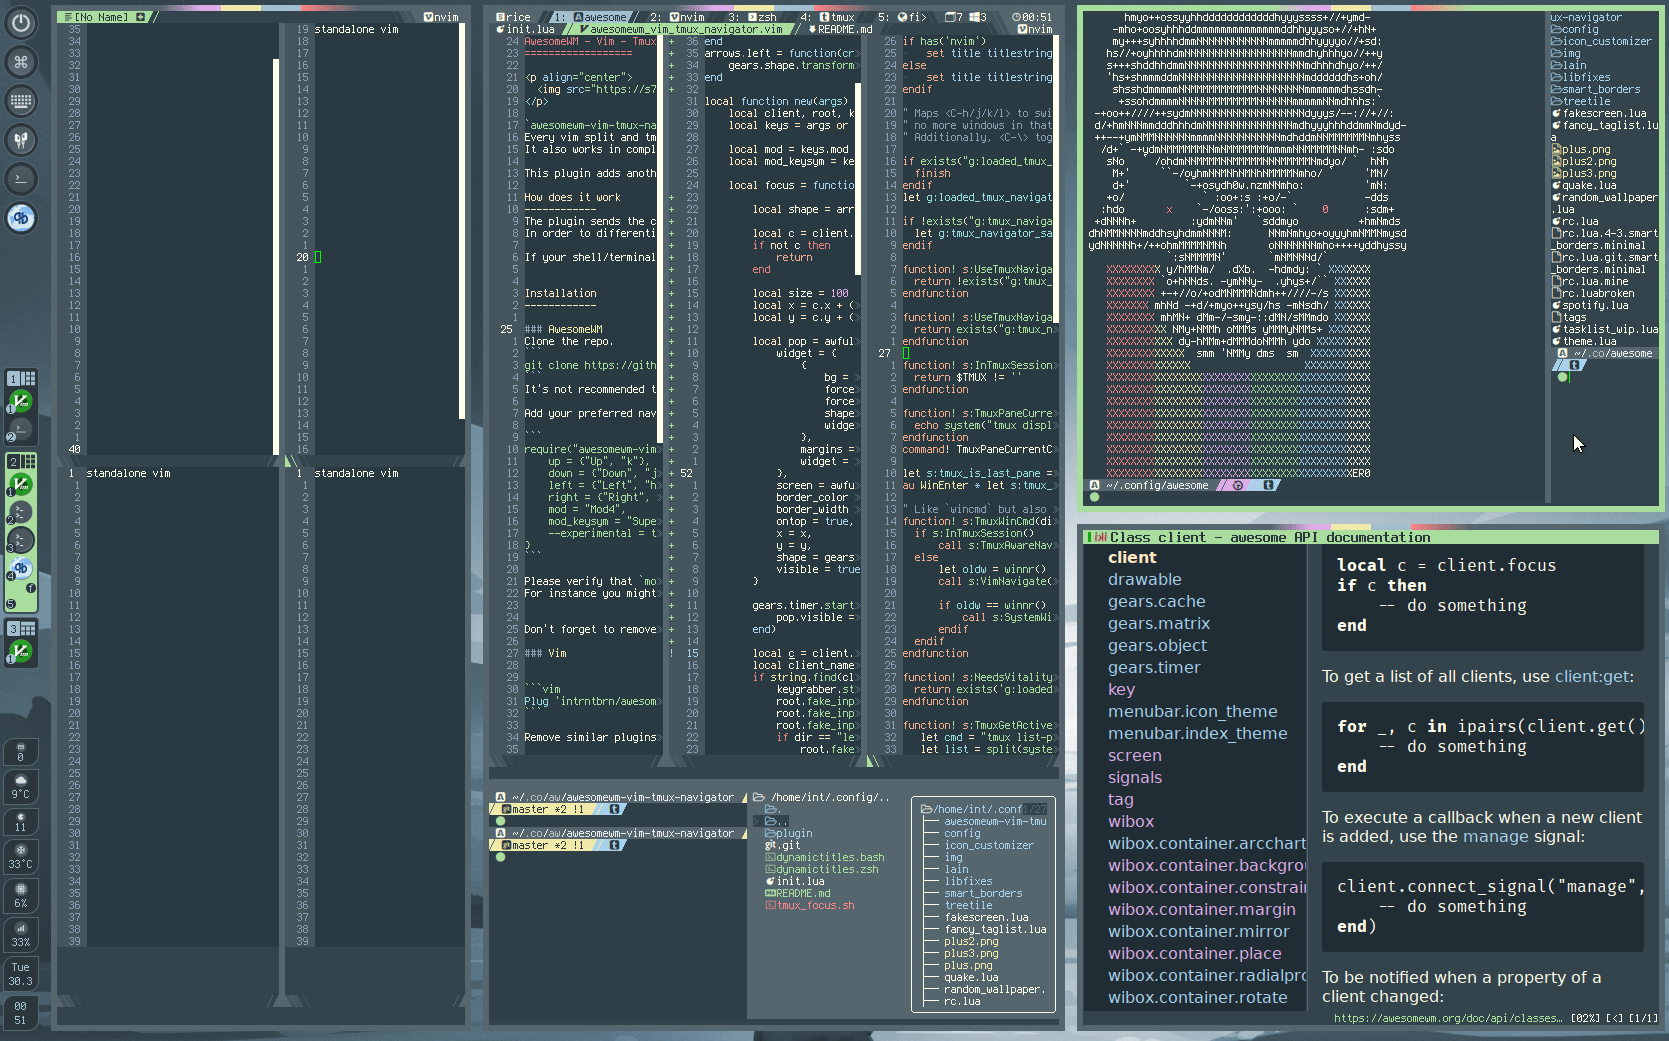1669x1041 pixels.
Task: Open the command key launcher icon
Action: click(21, 62)
